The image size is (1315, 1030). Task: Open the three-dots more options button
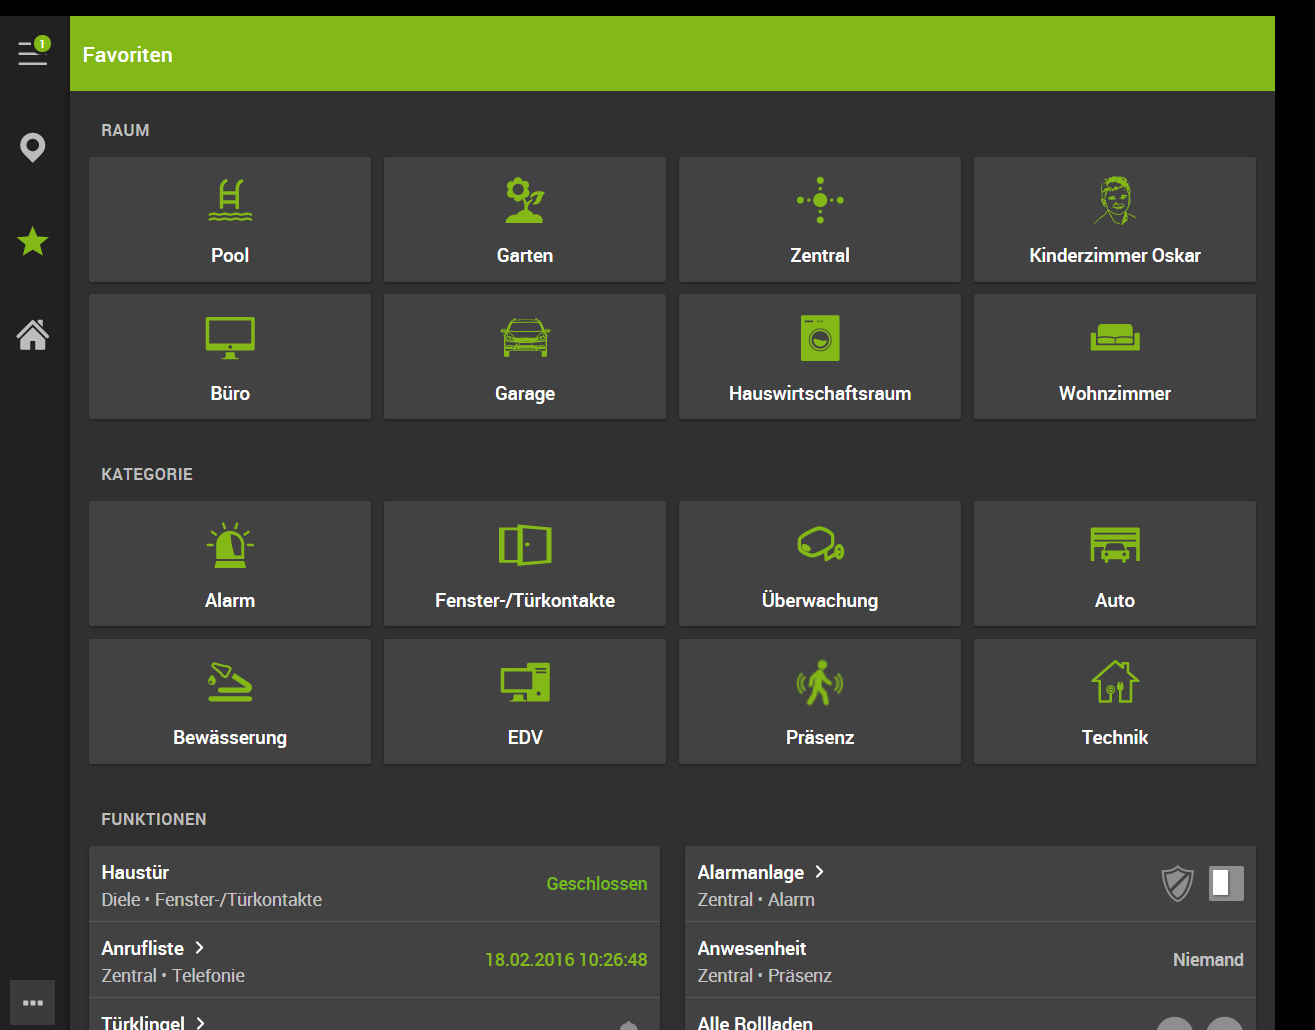[33, 1002]
